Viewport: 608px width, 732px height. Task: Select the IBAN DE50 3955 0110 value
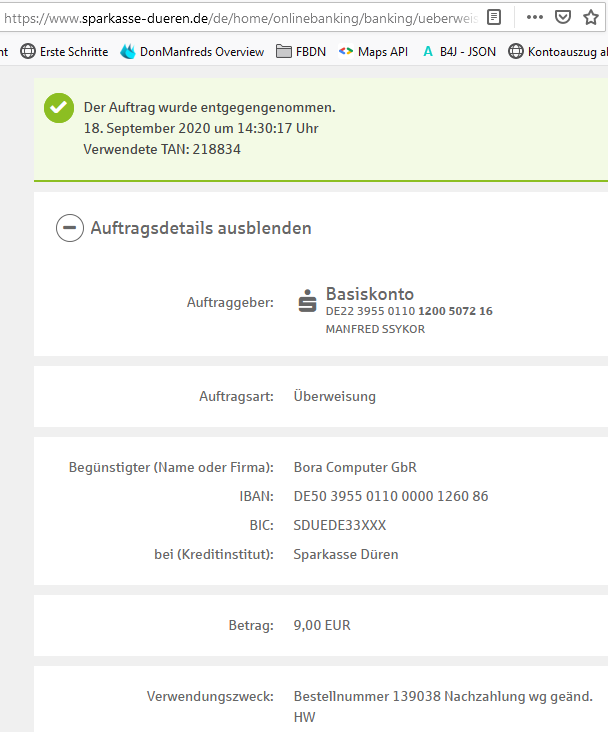(x=390, y=496)
